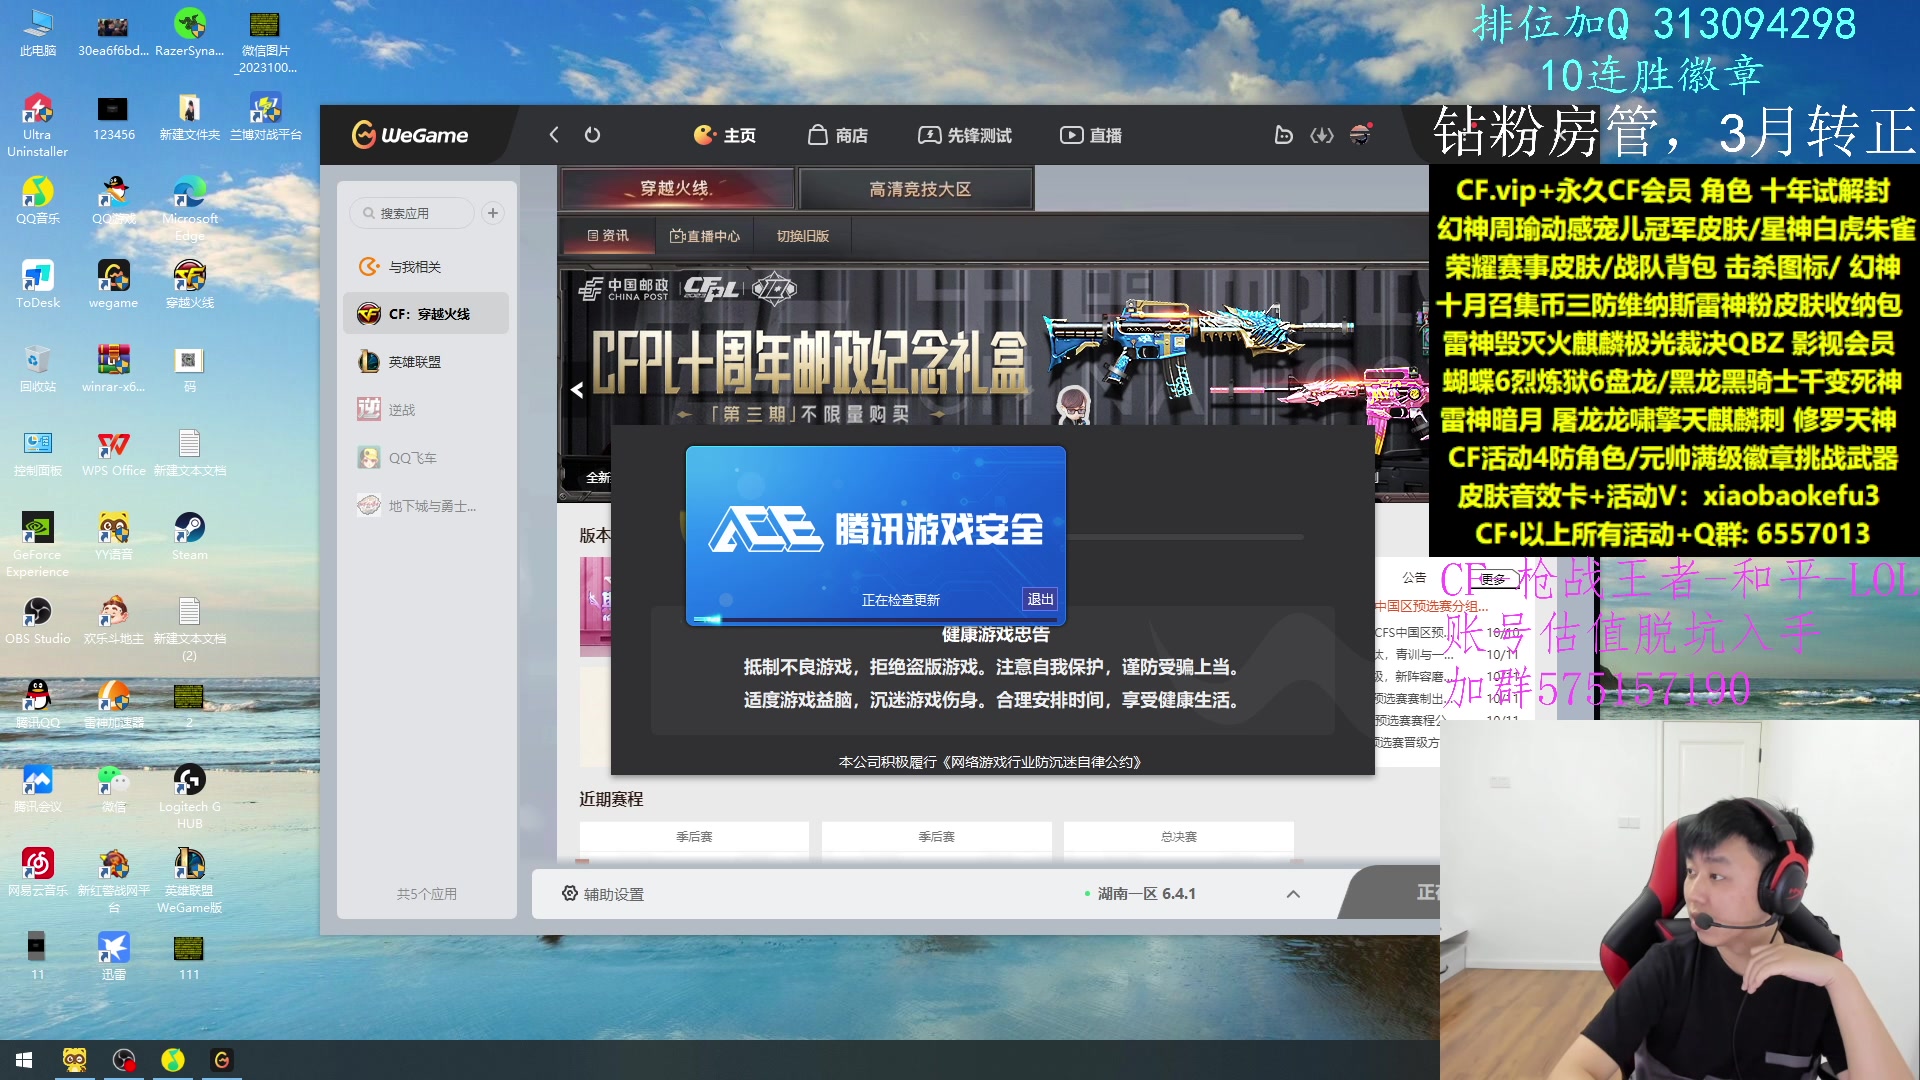Open the Windows Start menu

click(24, 1060)
